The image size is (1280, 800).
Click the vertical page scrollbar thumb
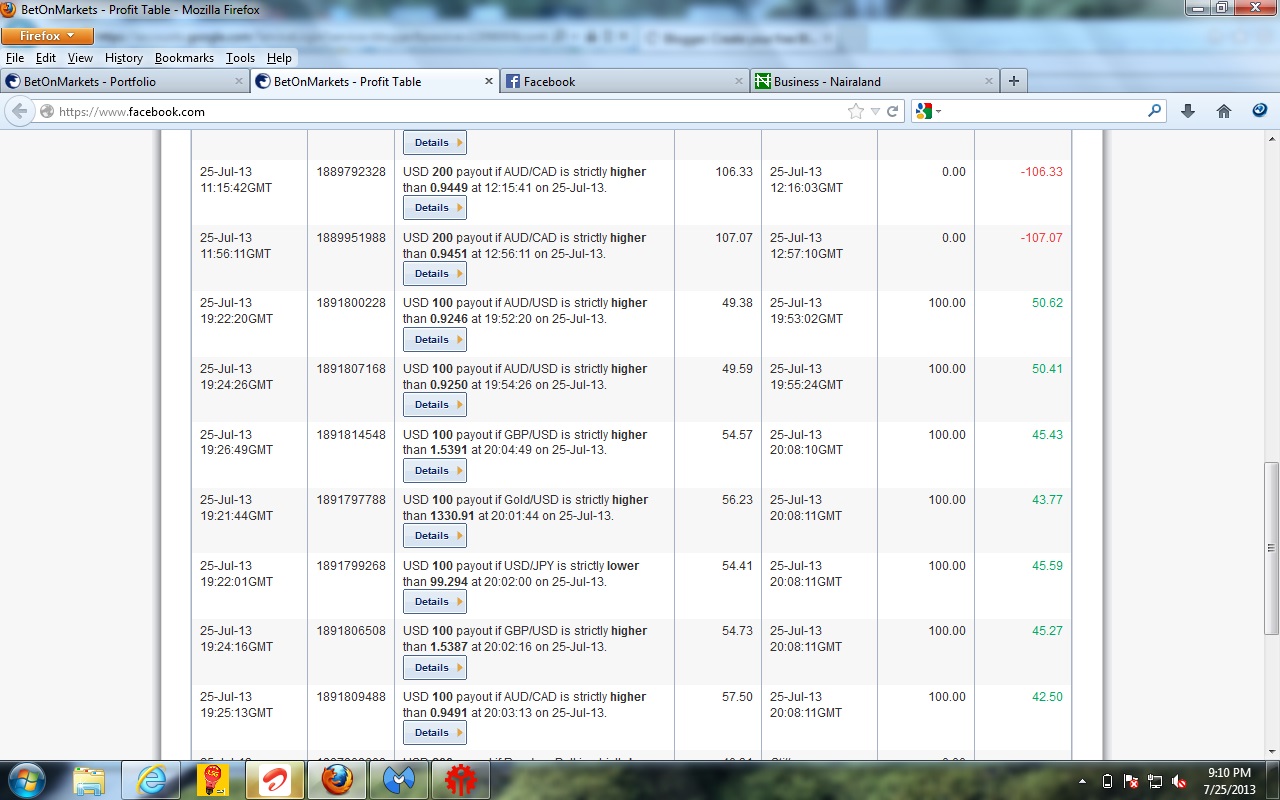pos(1271,548)
